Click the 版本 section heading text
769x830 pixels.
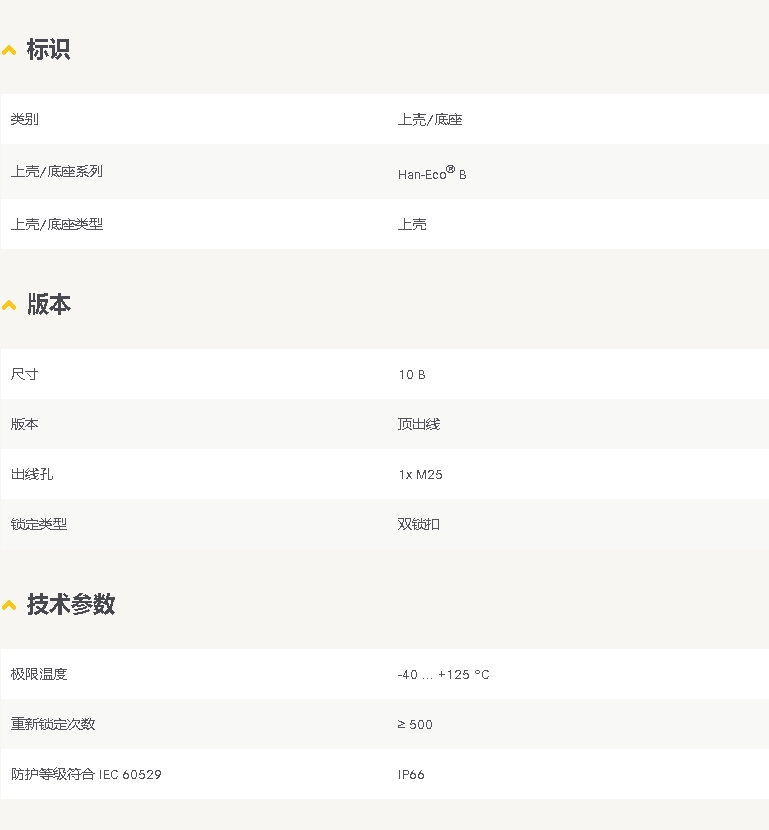48,305
